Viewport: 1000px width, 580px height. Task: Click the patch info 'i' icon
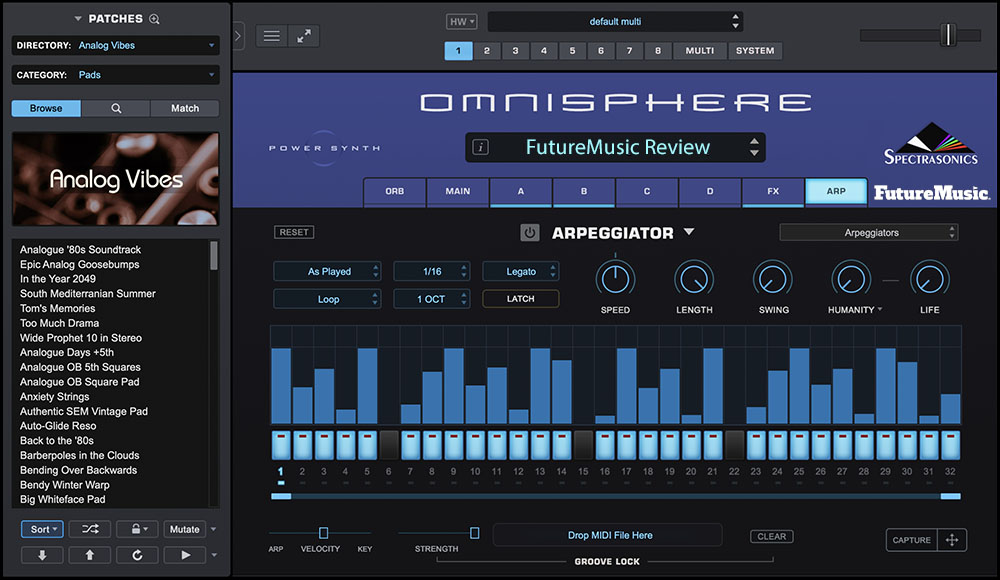pyautogui.click(x=480, y=147)
